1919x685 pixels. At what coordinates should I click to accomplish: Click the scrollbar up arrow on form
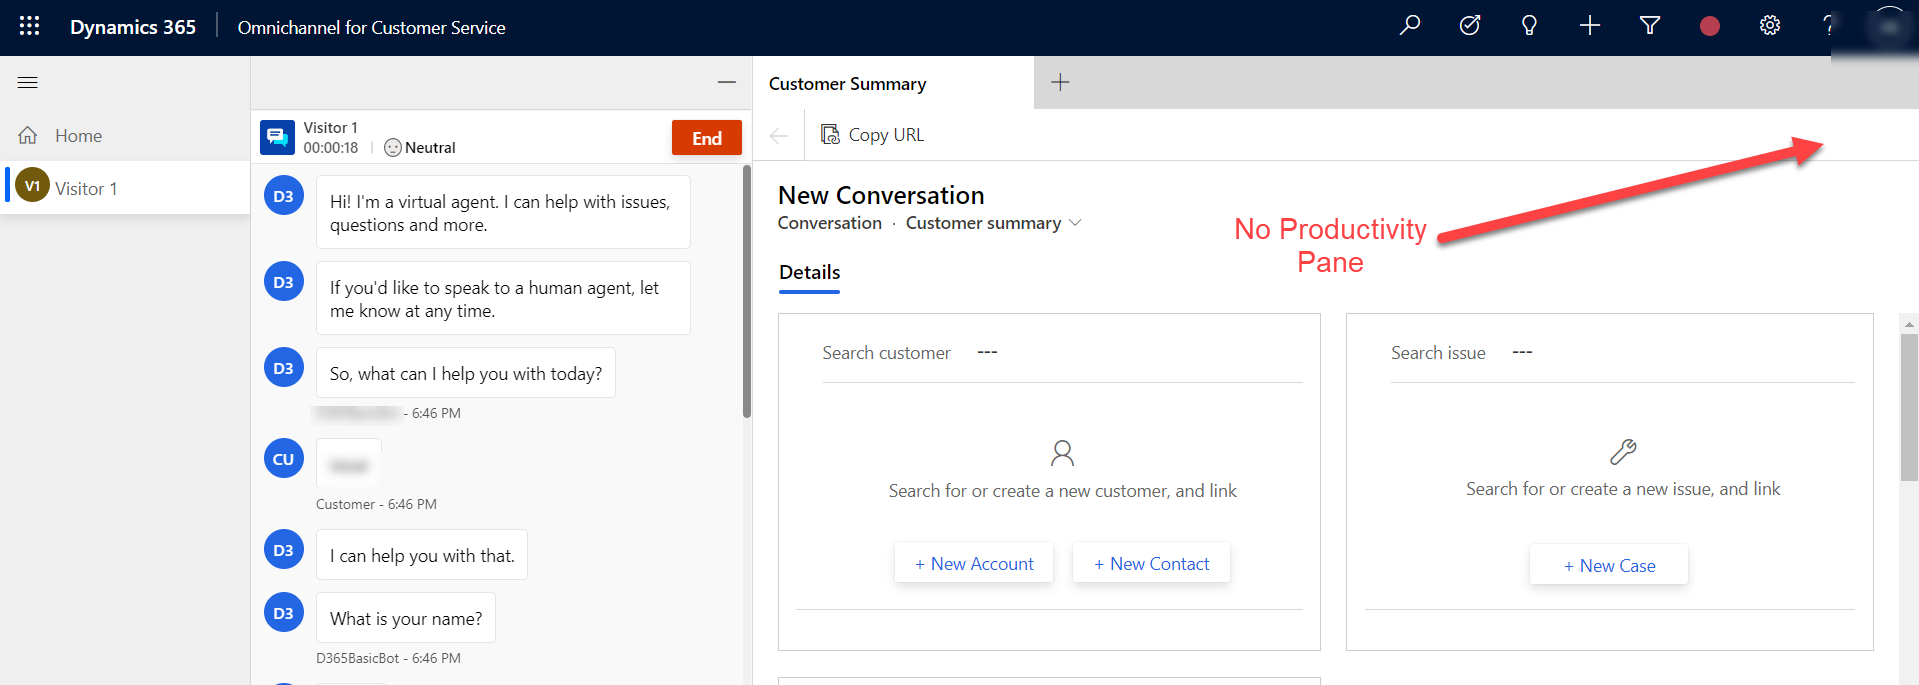[1909, 324]
